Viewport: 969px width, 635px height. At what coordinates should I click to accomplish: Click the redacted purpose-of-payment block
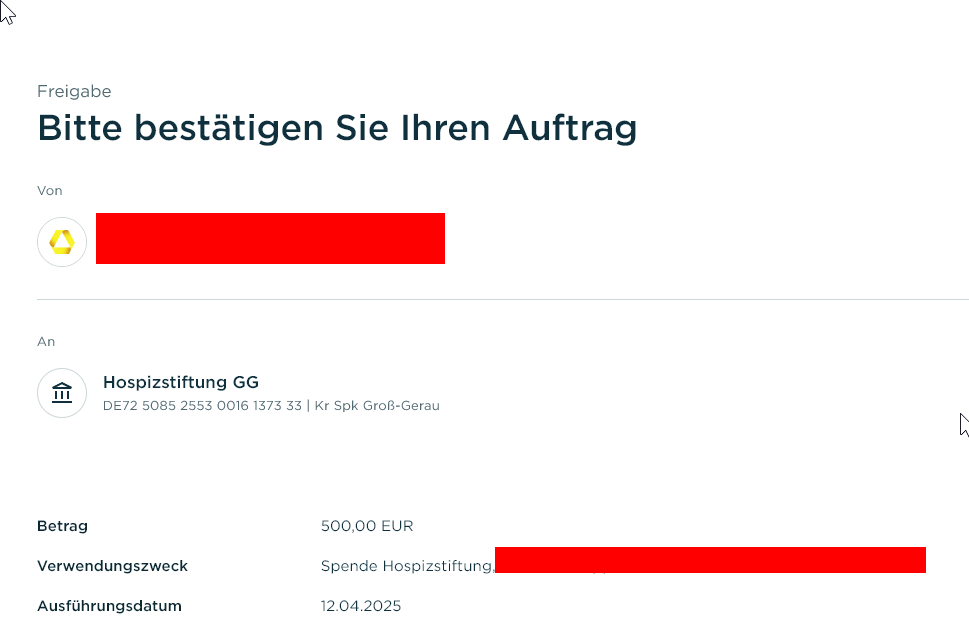coord(710,560)
